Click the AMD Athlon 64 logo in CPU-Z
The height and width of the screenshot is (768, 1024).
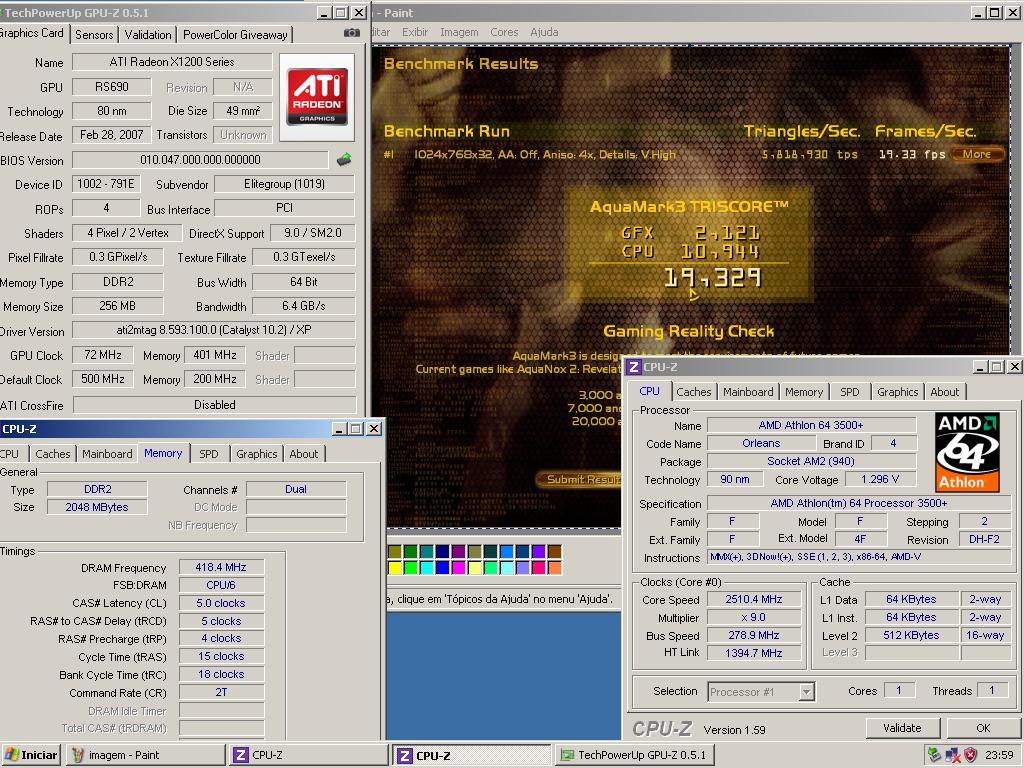point(967,452)
